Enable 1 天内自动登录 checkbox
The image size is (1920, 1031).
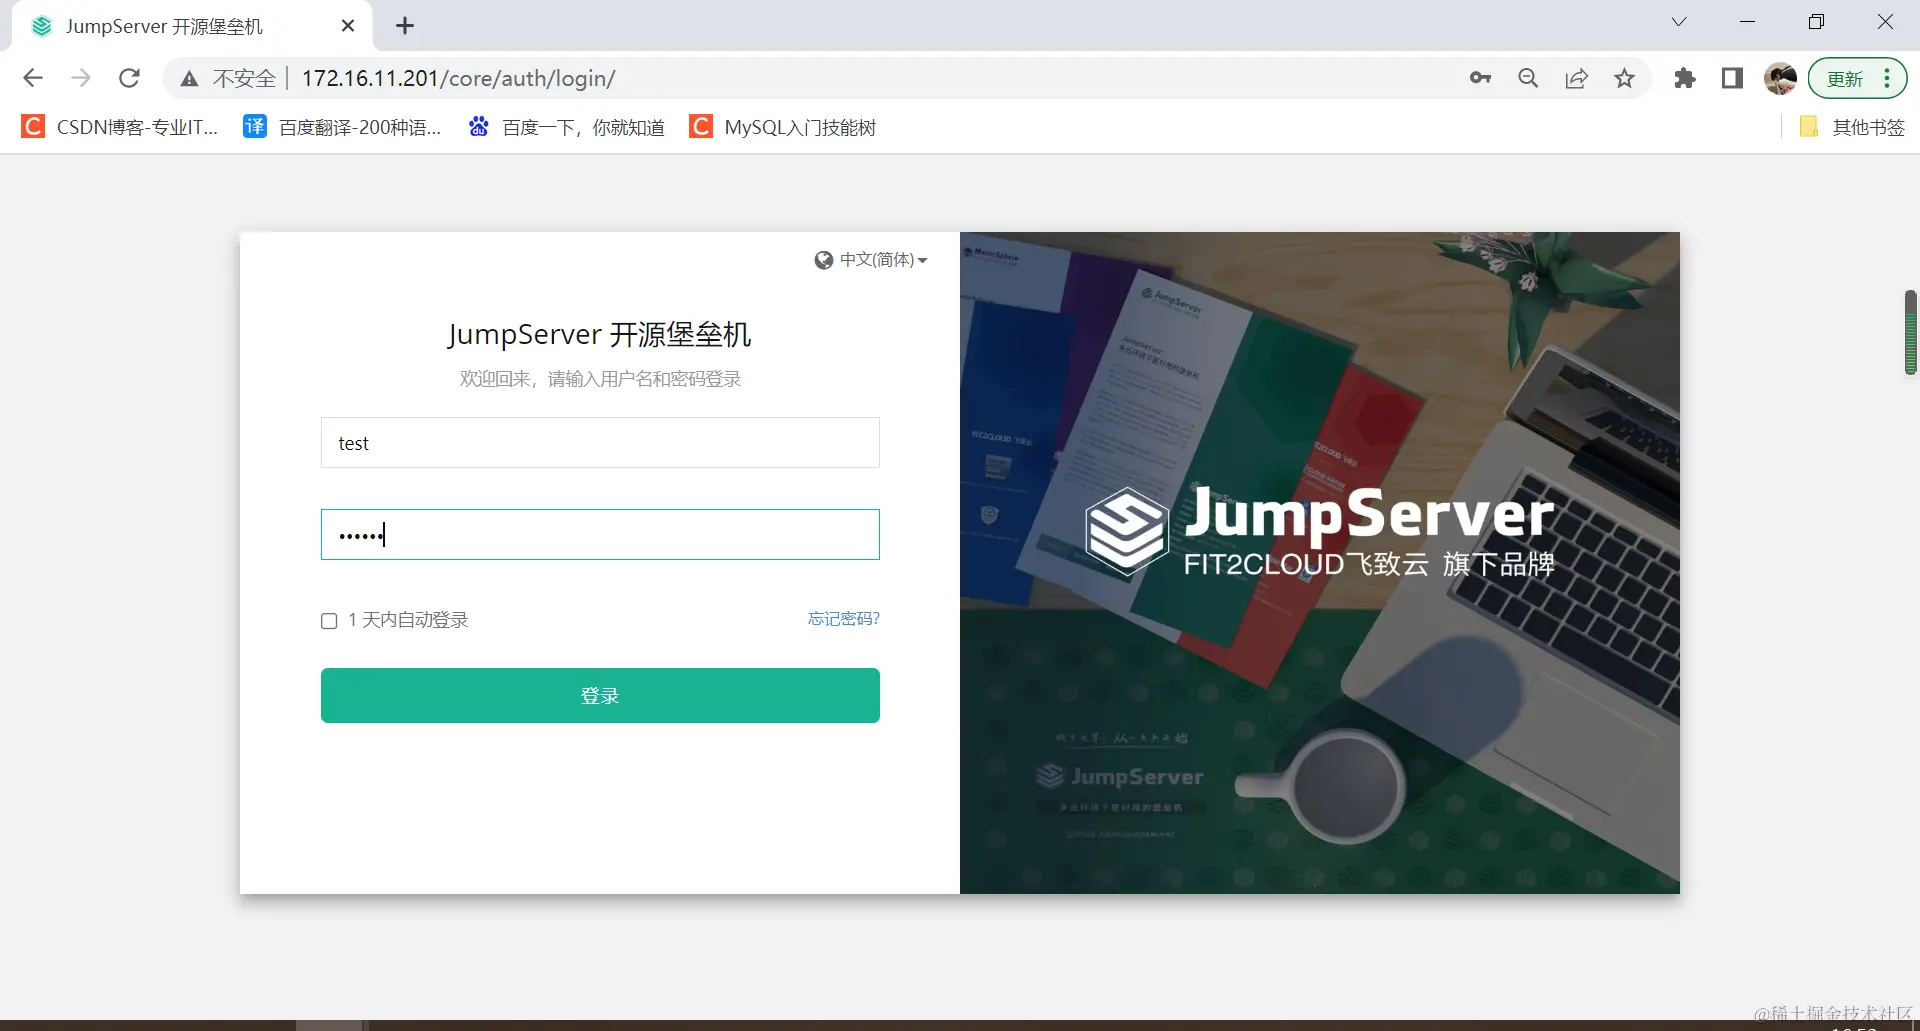(x=329, y=621)
